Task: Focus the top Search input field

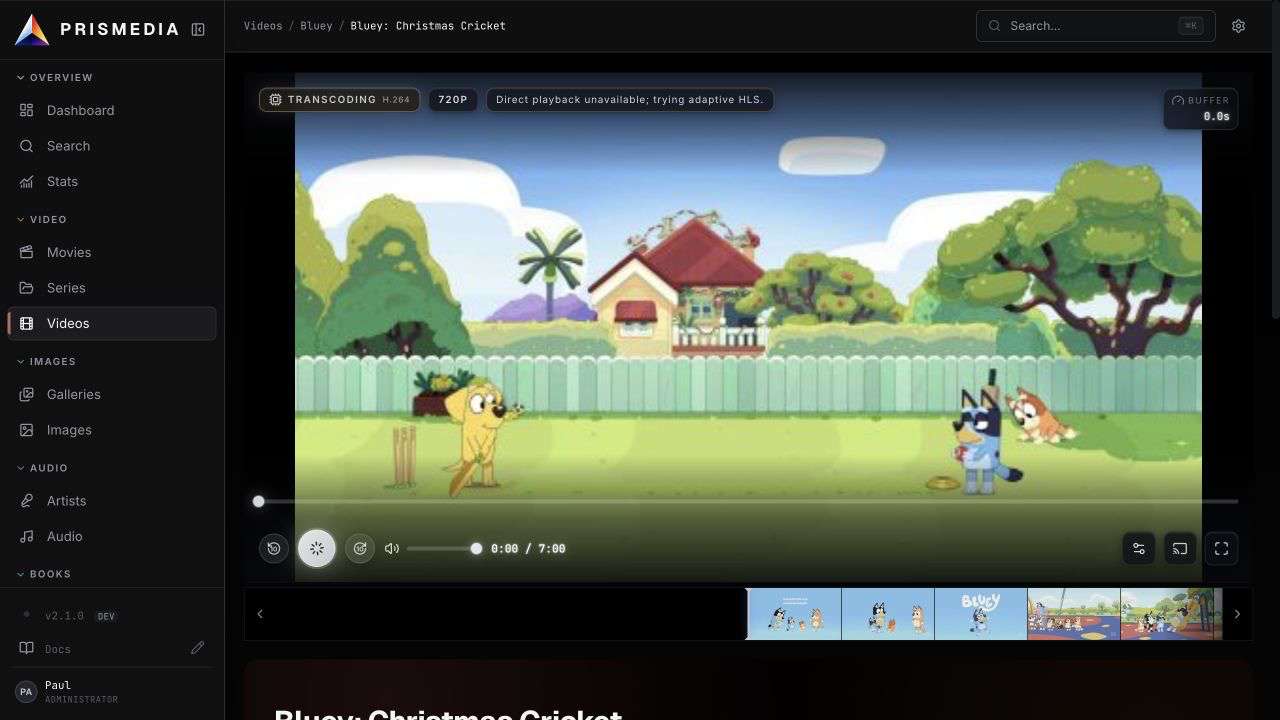Action: 1095,26
